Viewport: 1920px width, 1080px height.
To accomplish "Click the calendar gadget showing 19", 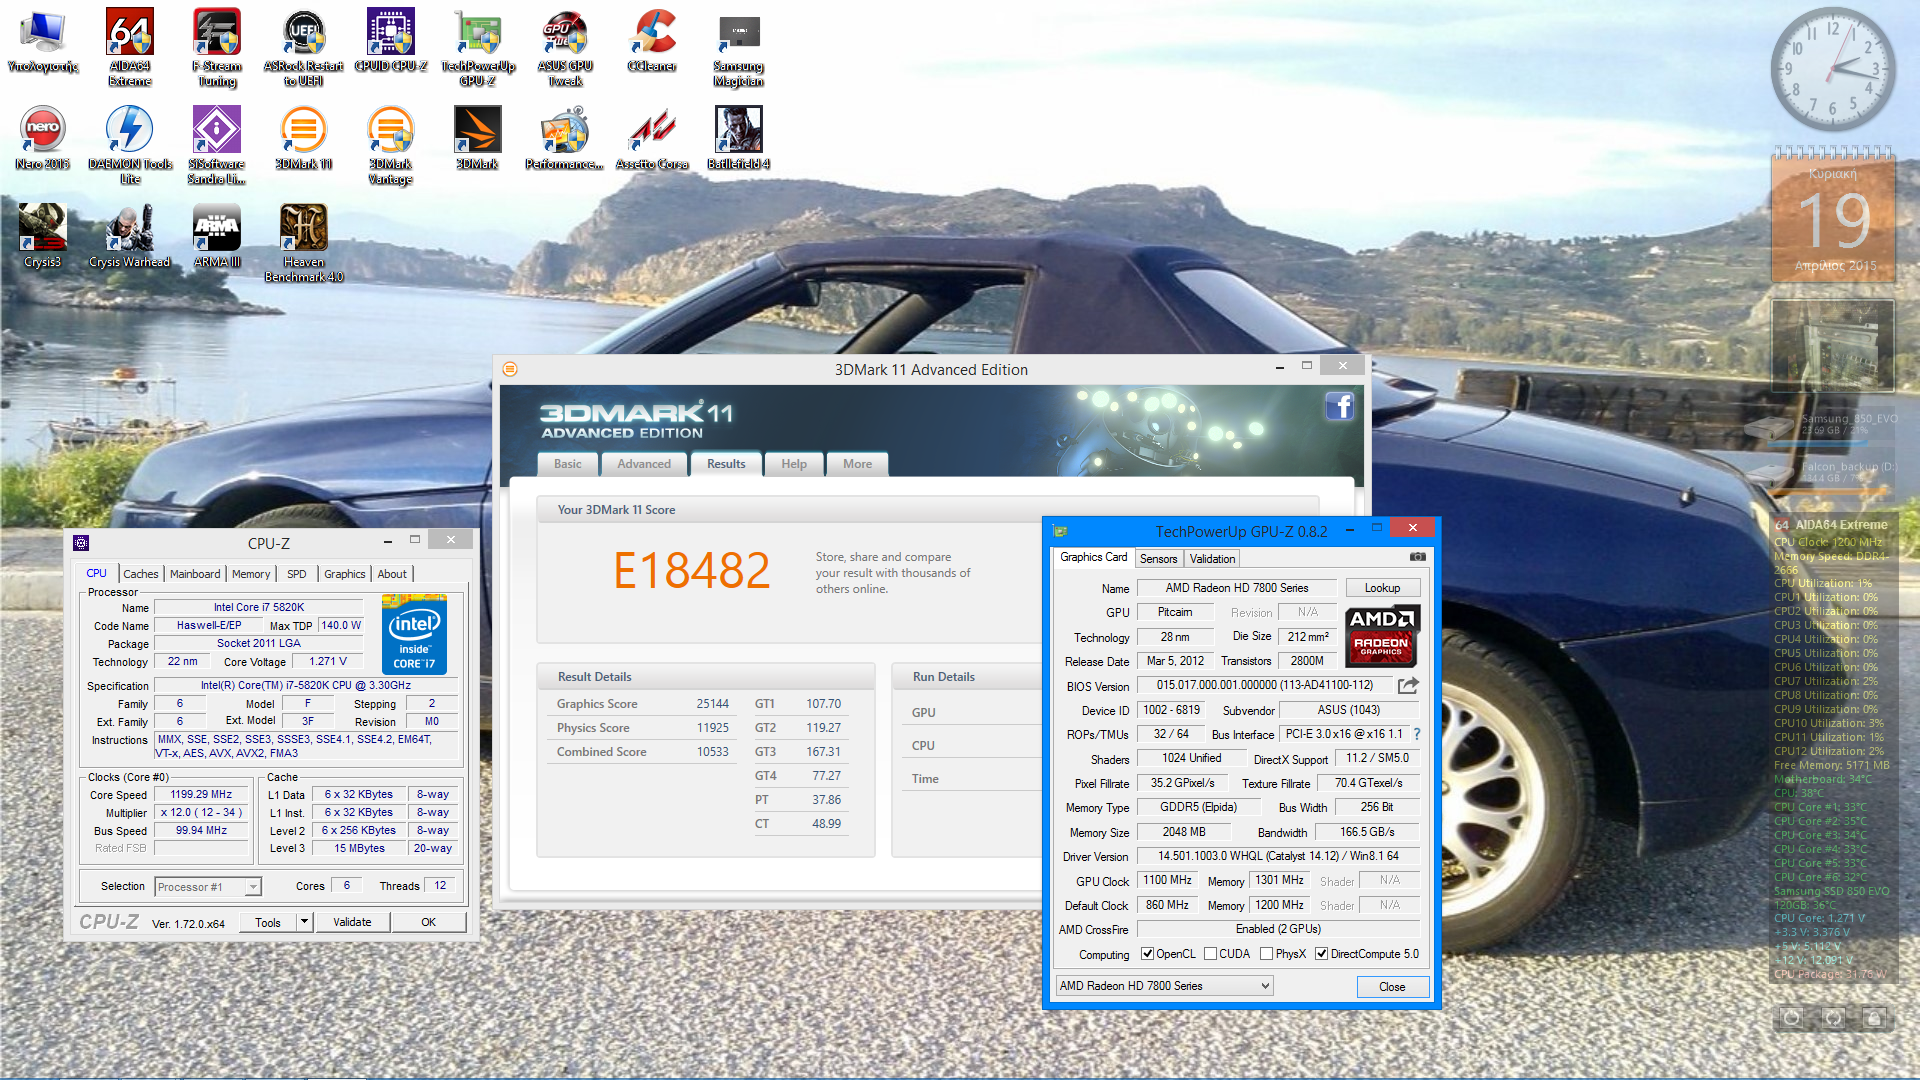I will point(1833,214).
